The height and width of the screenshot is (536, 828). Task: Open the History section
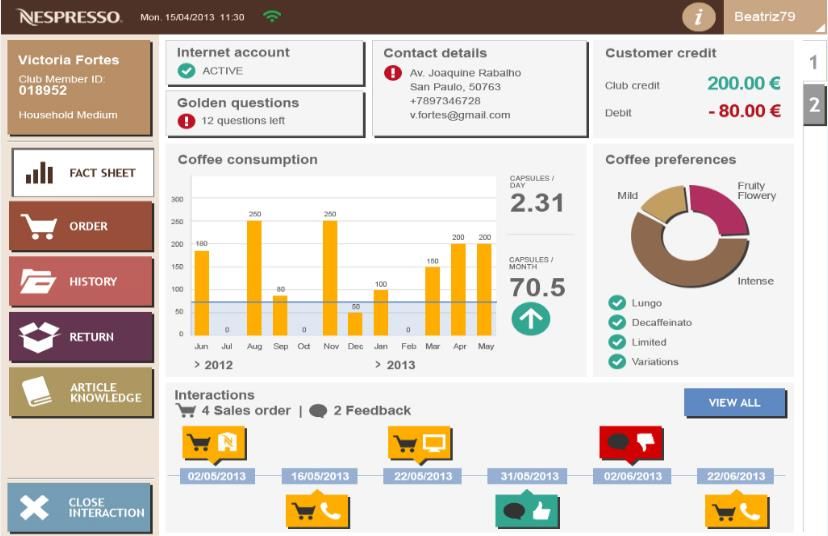(x=81, y=281)
